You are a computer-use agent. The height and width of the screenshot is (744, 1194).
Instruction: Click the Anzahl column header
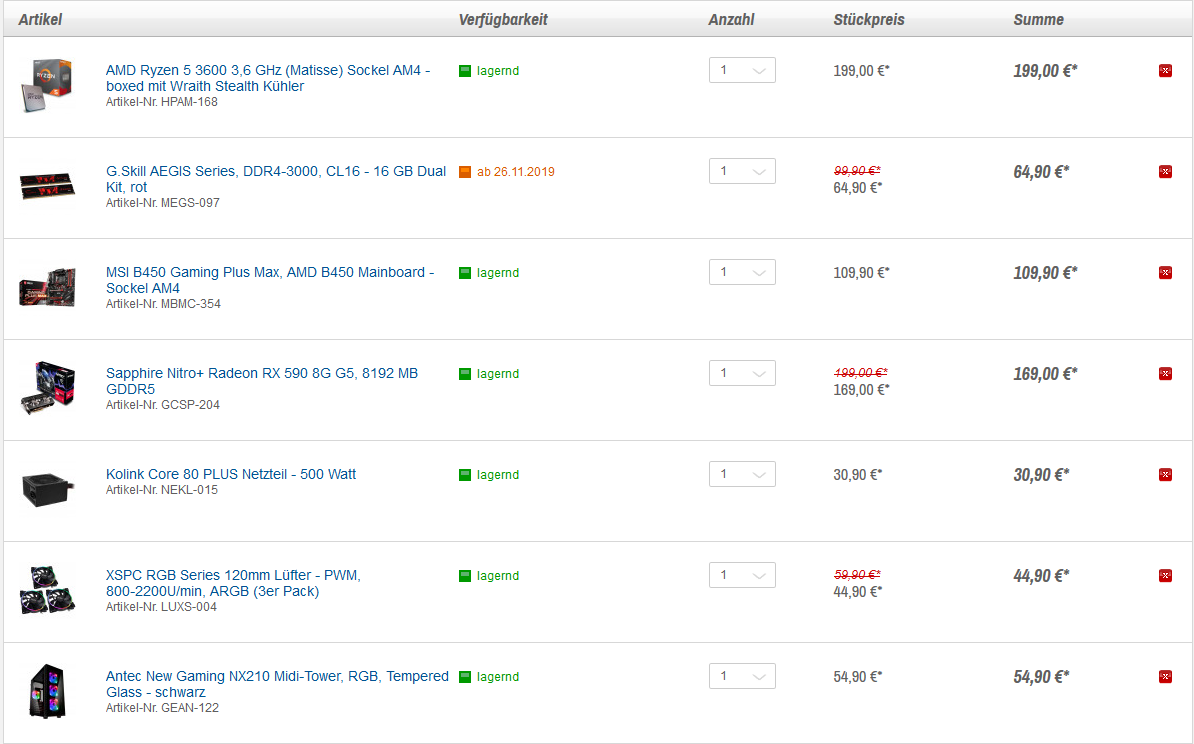coord(731,20)
